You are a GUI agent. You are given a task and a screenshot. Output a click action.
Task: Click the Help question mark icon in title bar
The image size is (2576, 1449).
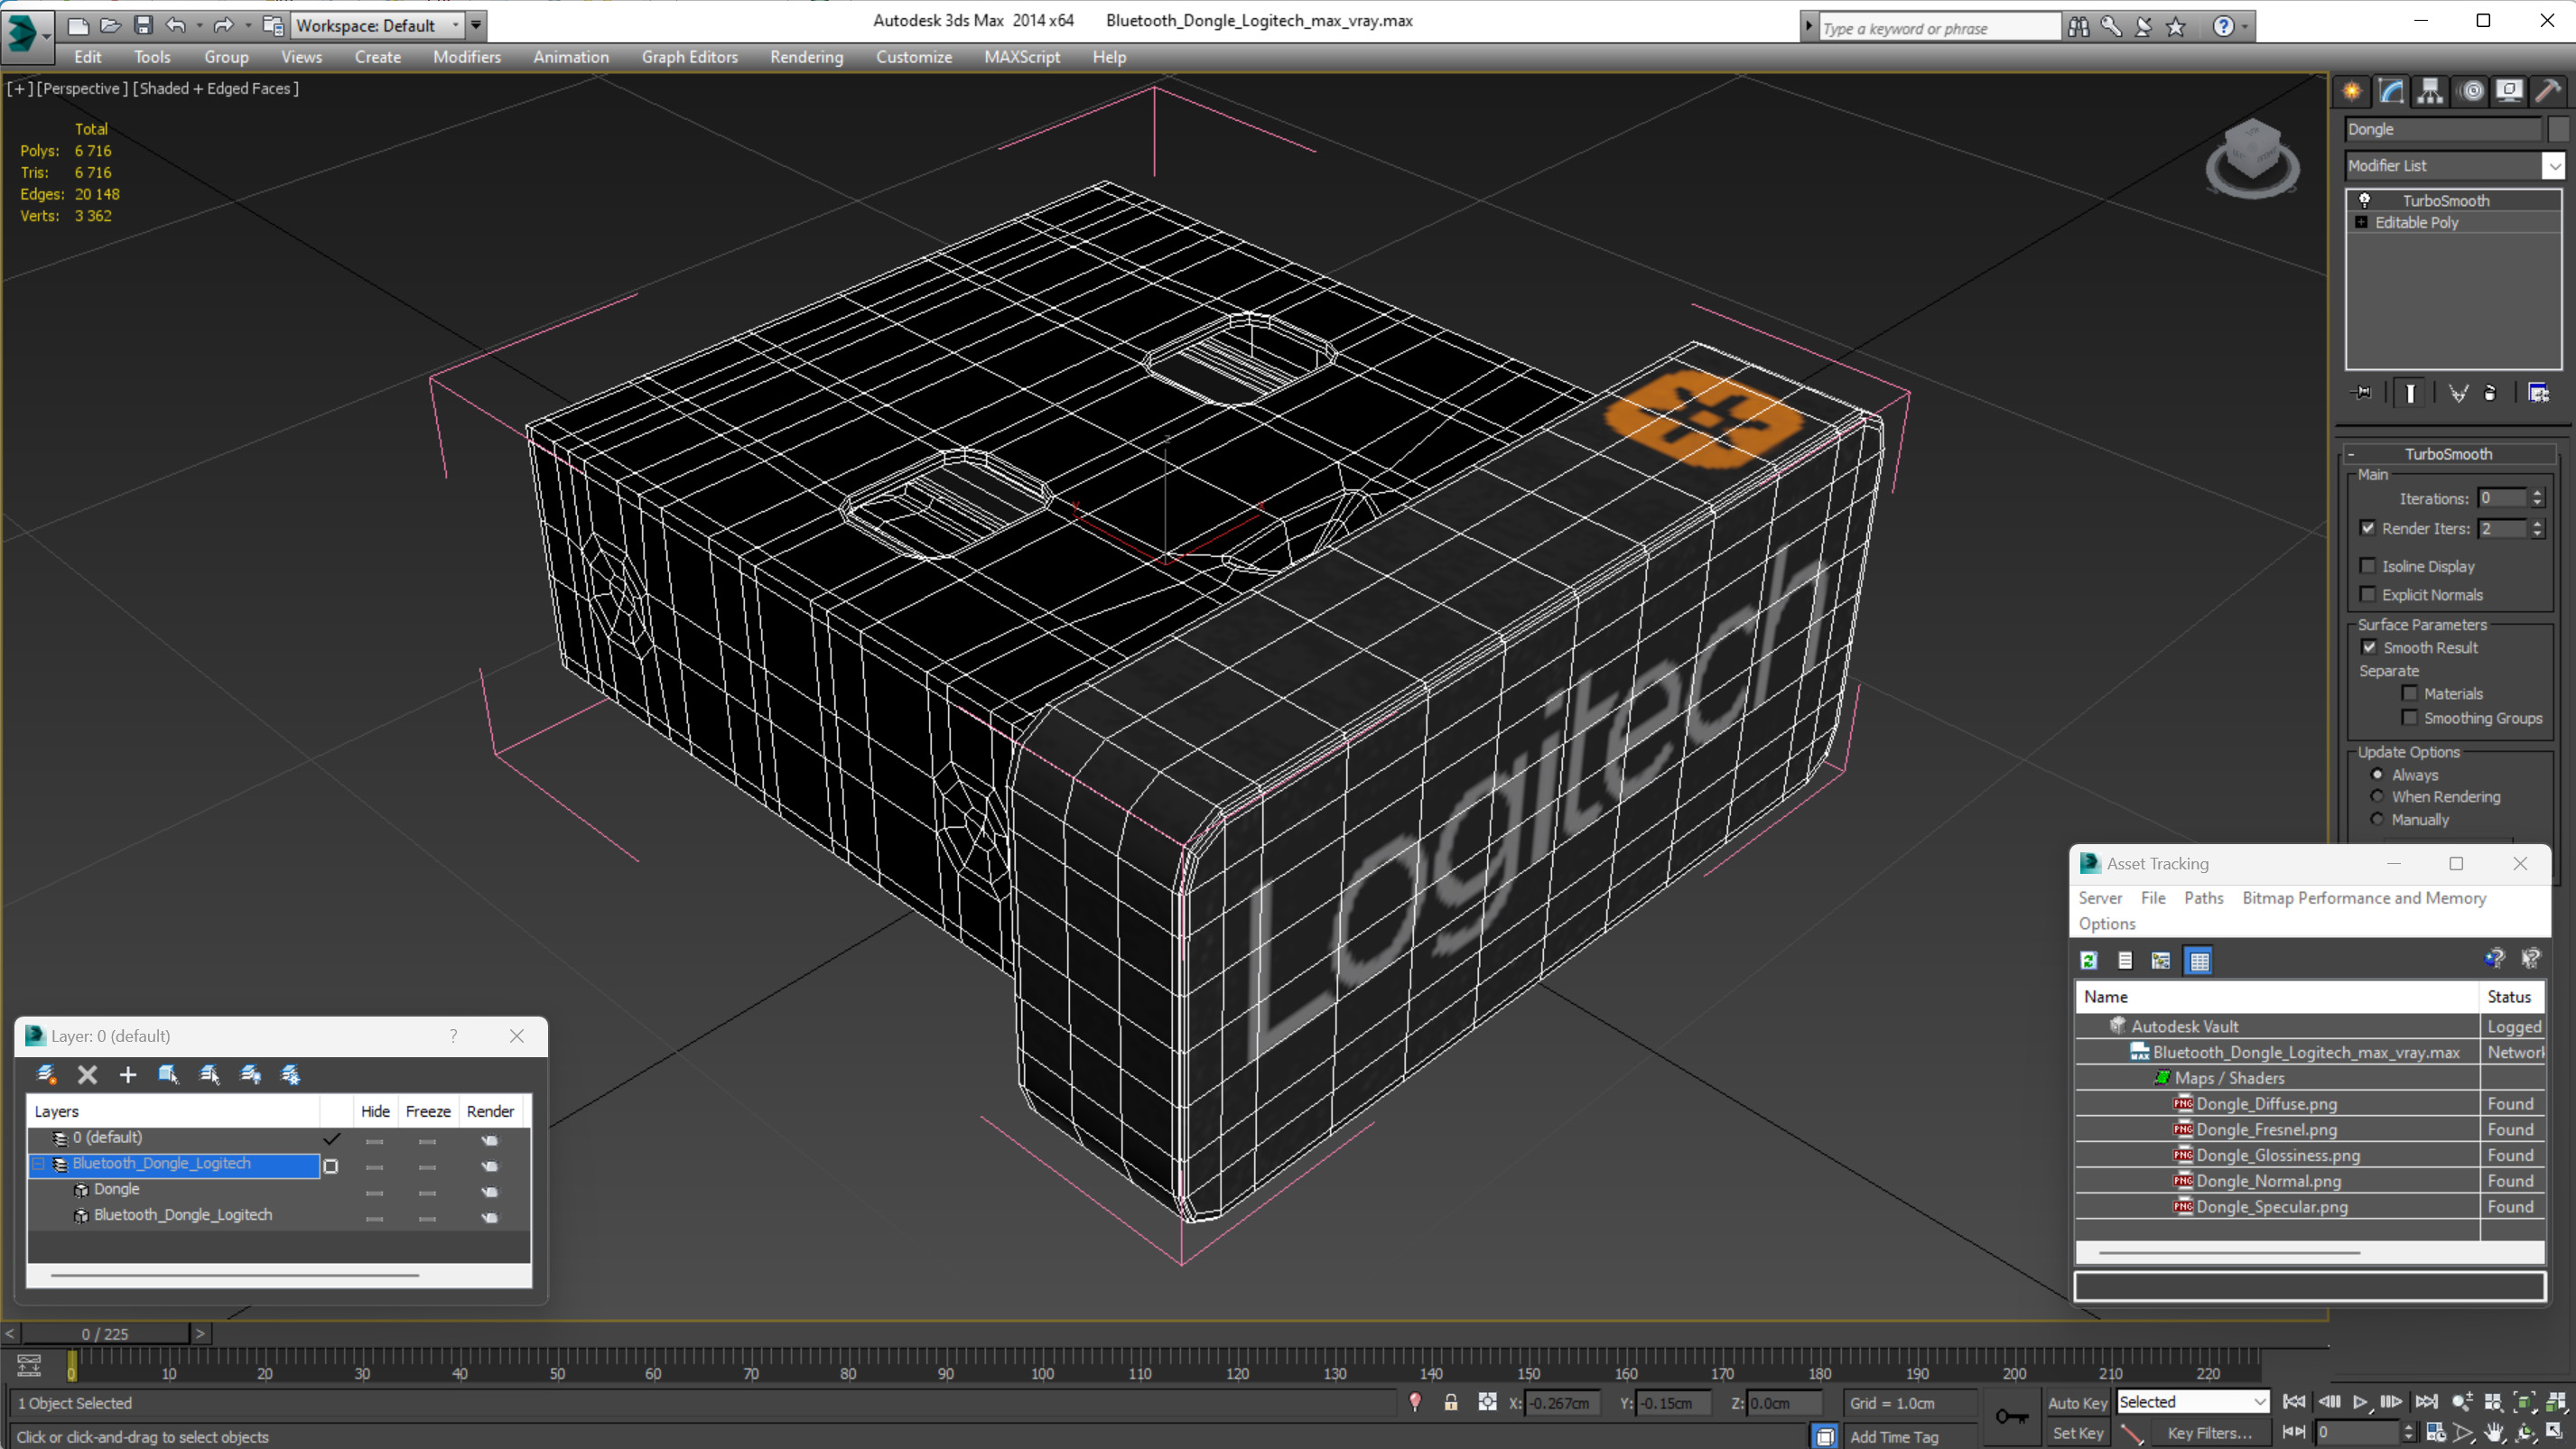click(2223, 27)
